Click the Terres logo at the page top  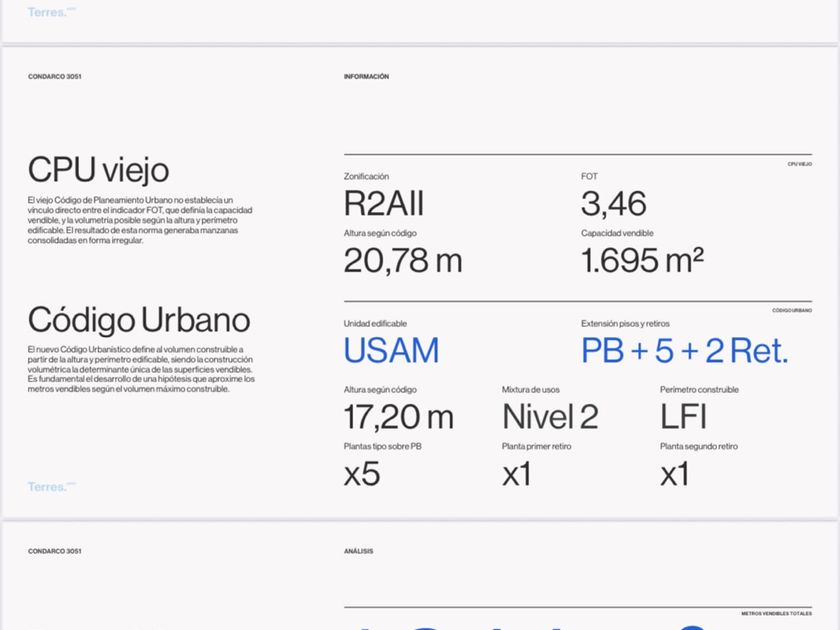click(51, 12)
